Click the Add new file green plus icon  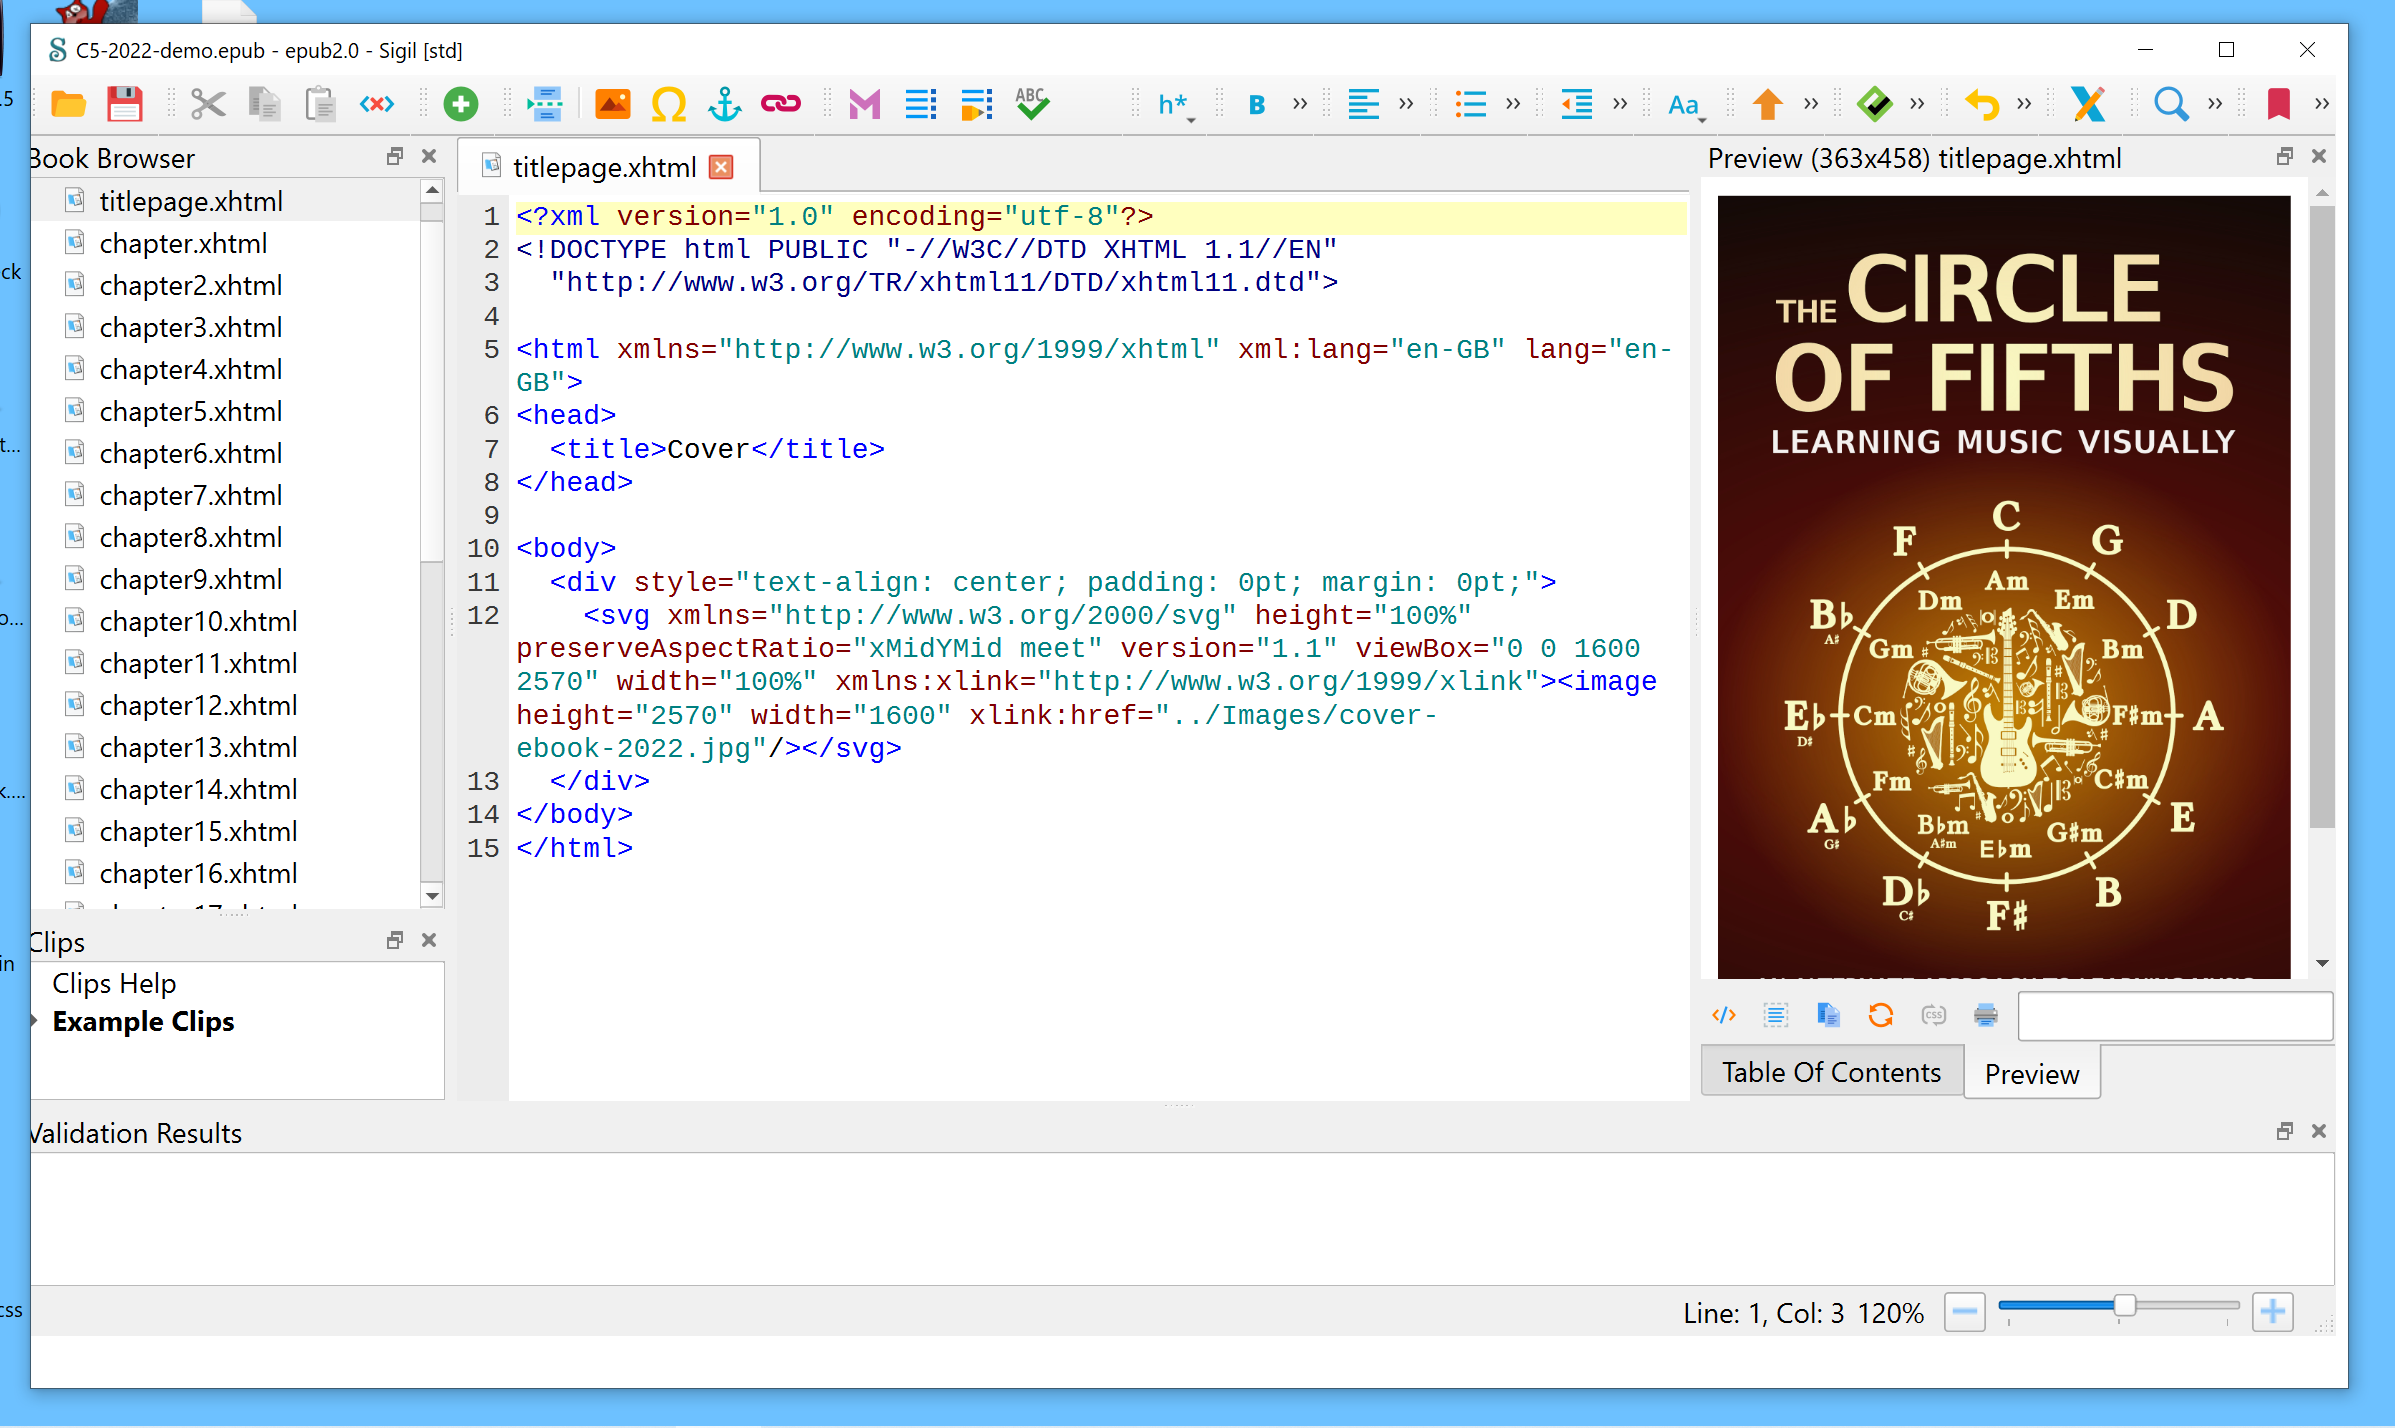click(461, 104)
